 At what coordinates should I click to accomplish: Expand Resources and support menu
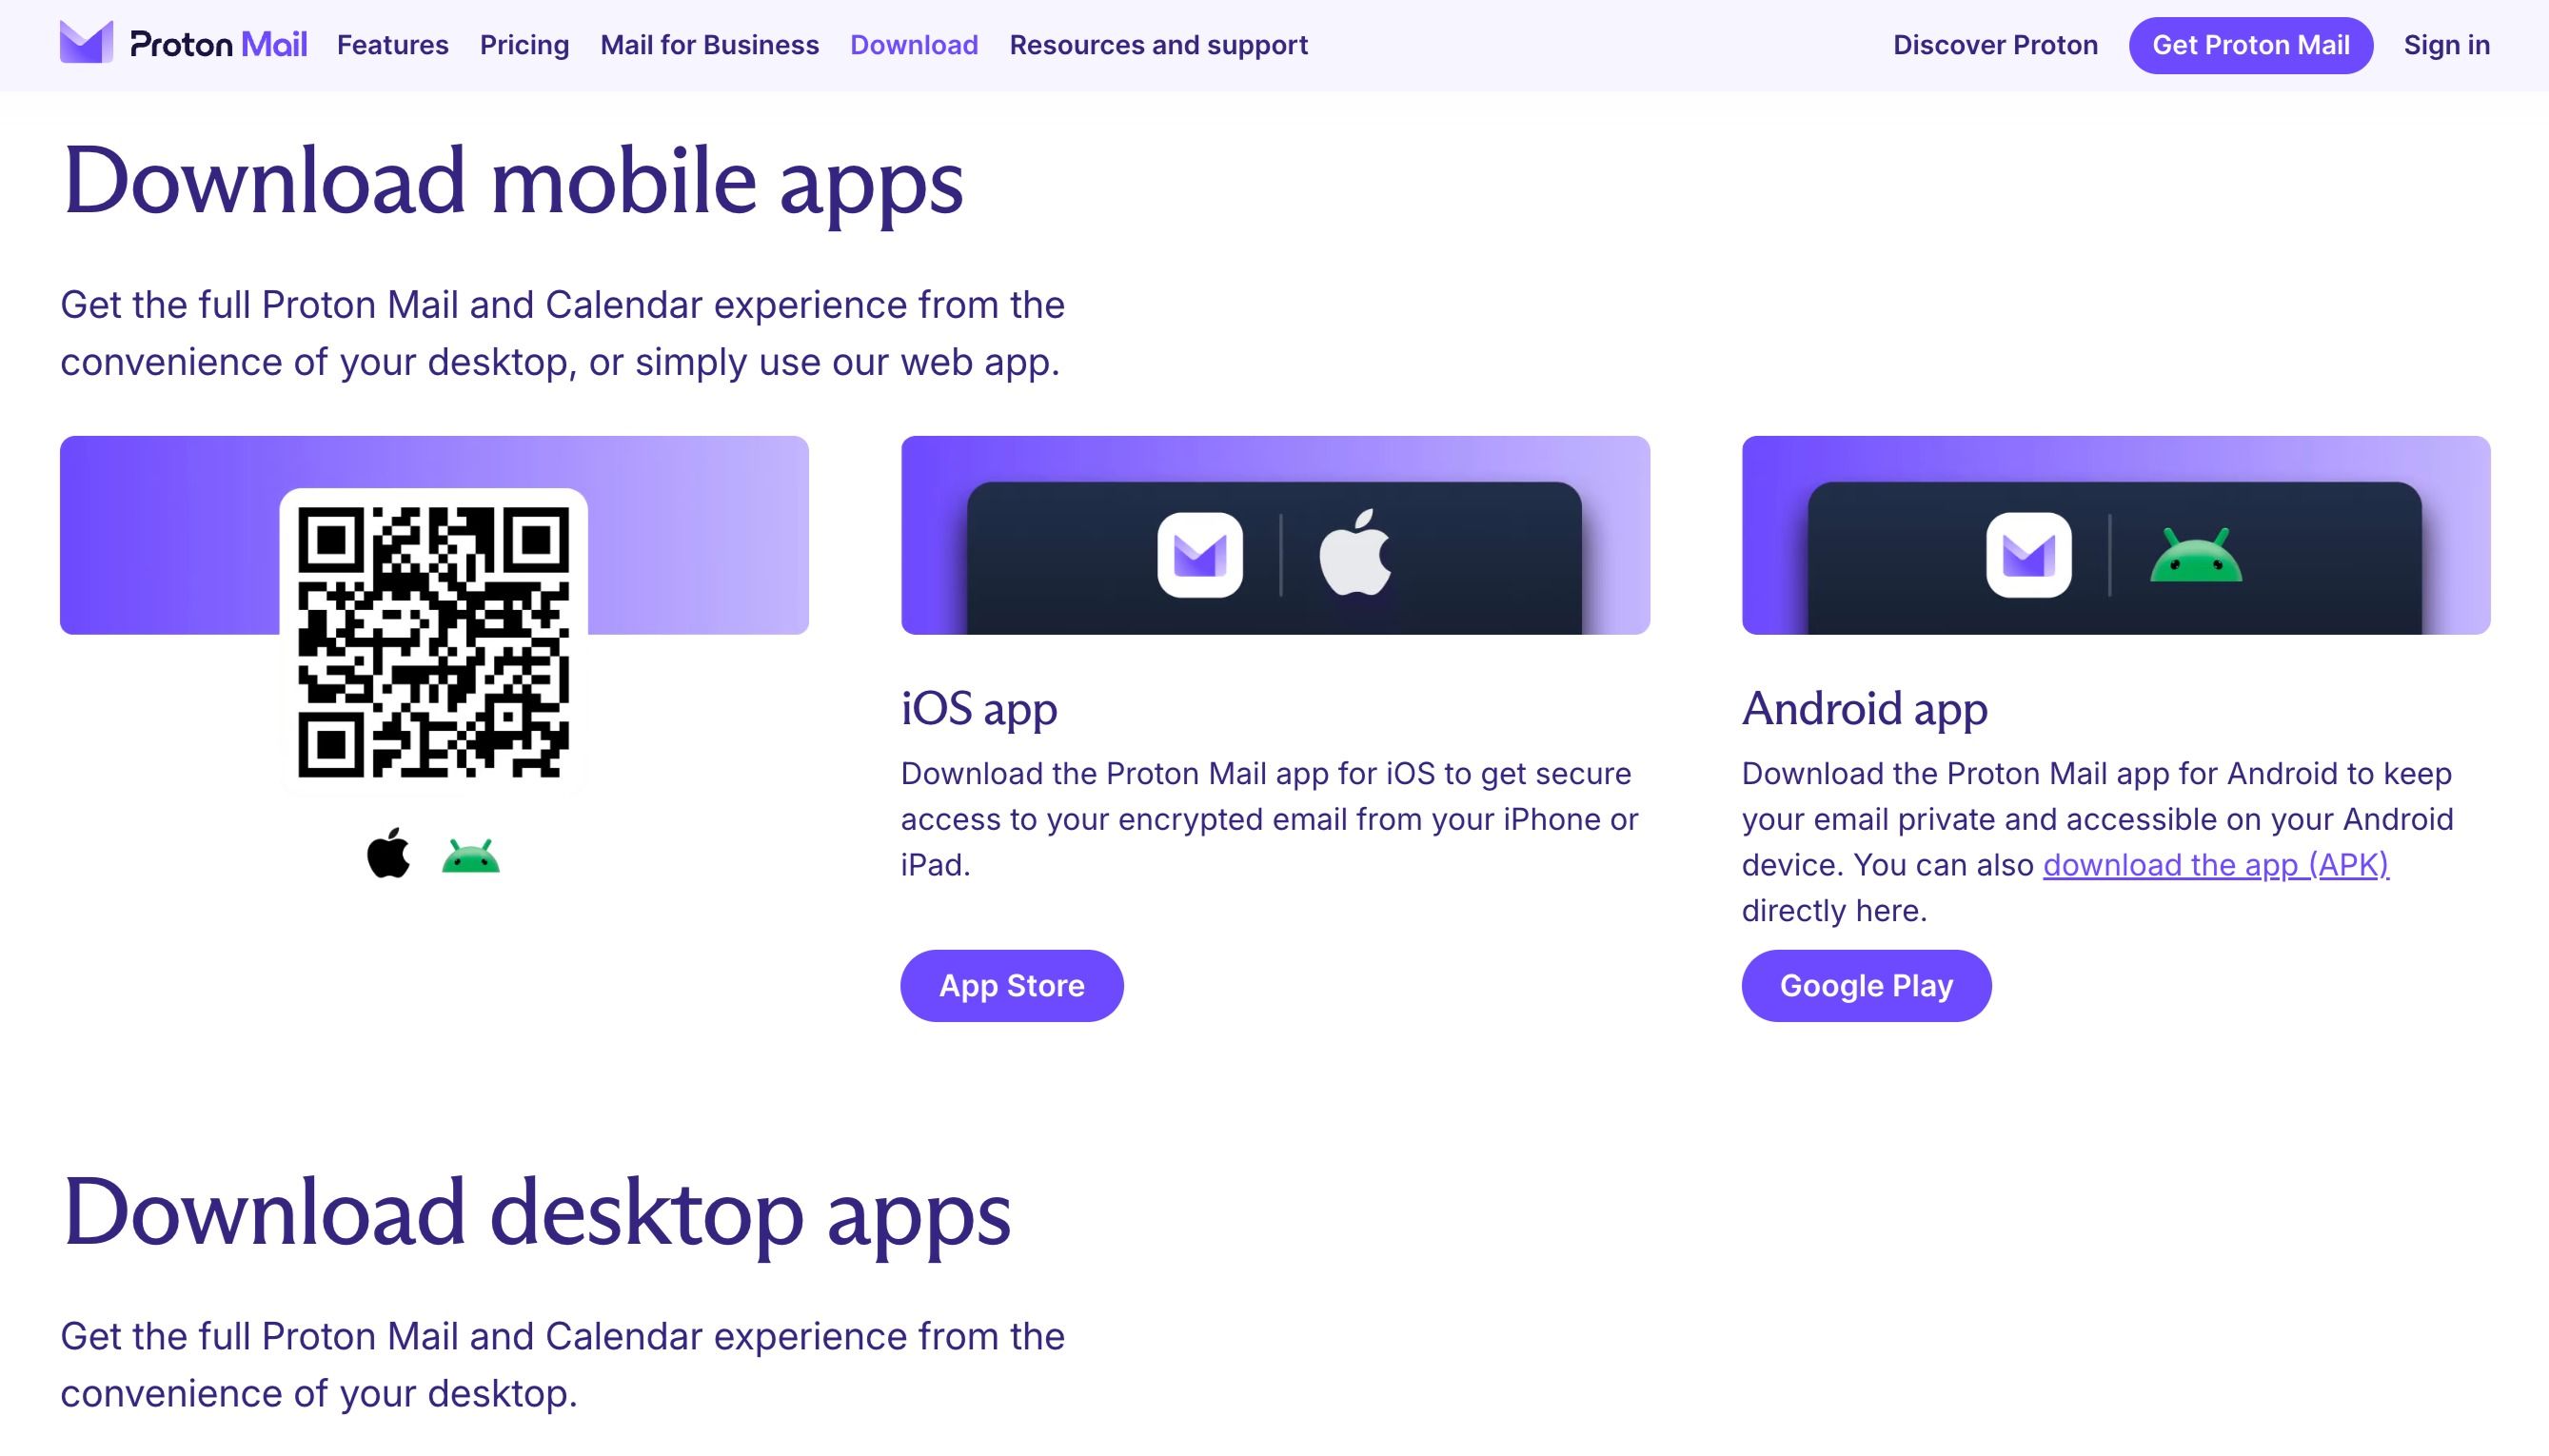coord(1158,45)
